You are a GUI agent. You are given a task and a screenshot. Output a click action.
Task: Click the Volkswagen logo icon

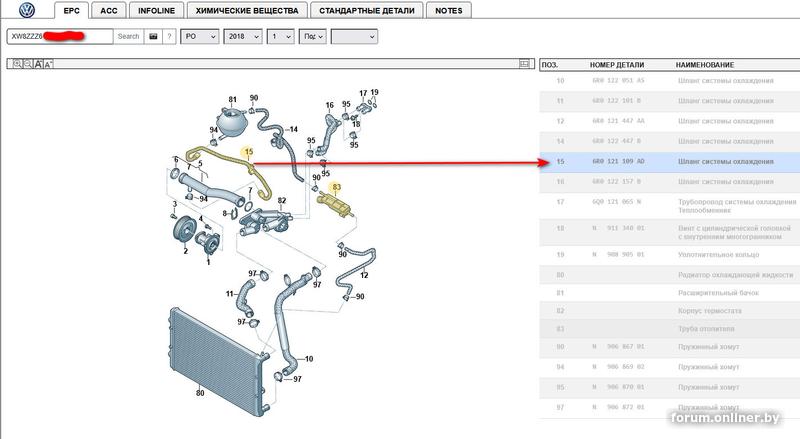27,10
